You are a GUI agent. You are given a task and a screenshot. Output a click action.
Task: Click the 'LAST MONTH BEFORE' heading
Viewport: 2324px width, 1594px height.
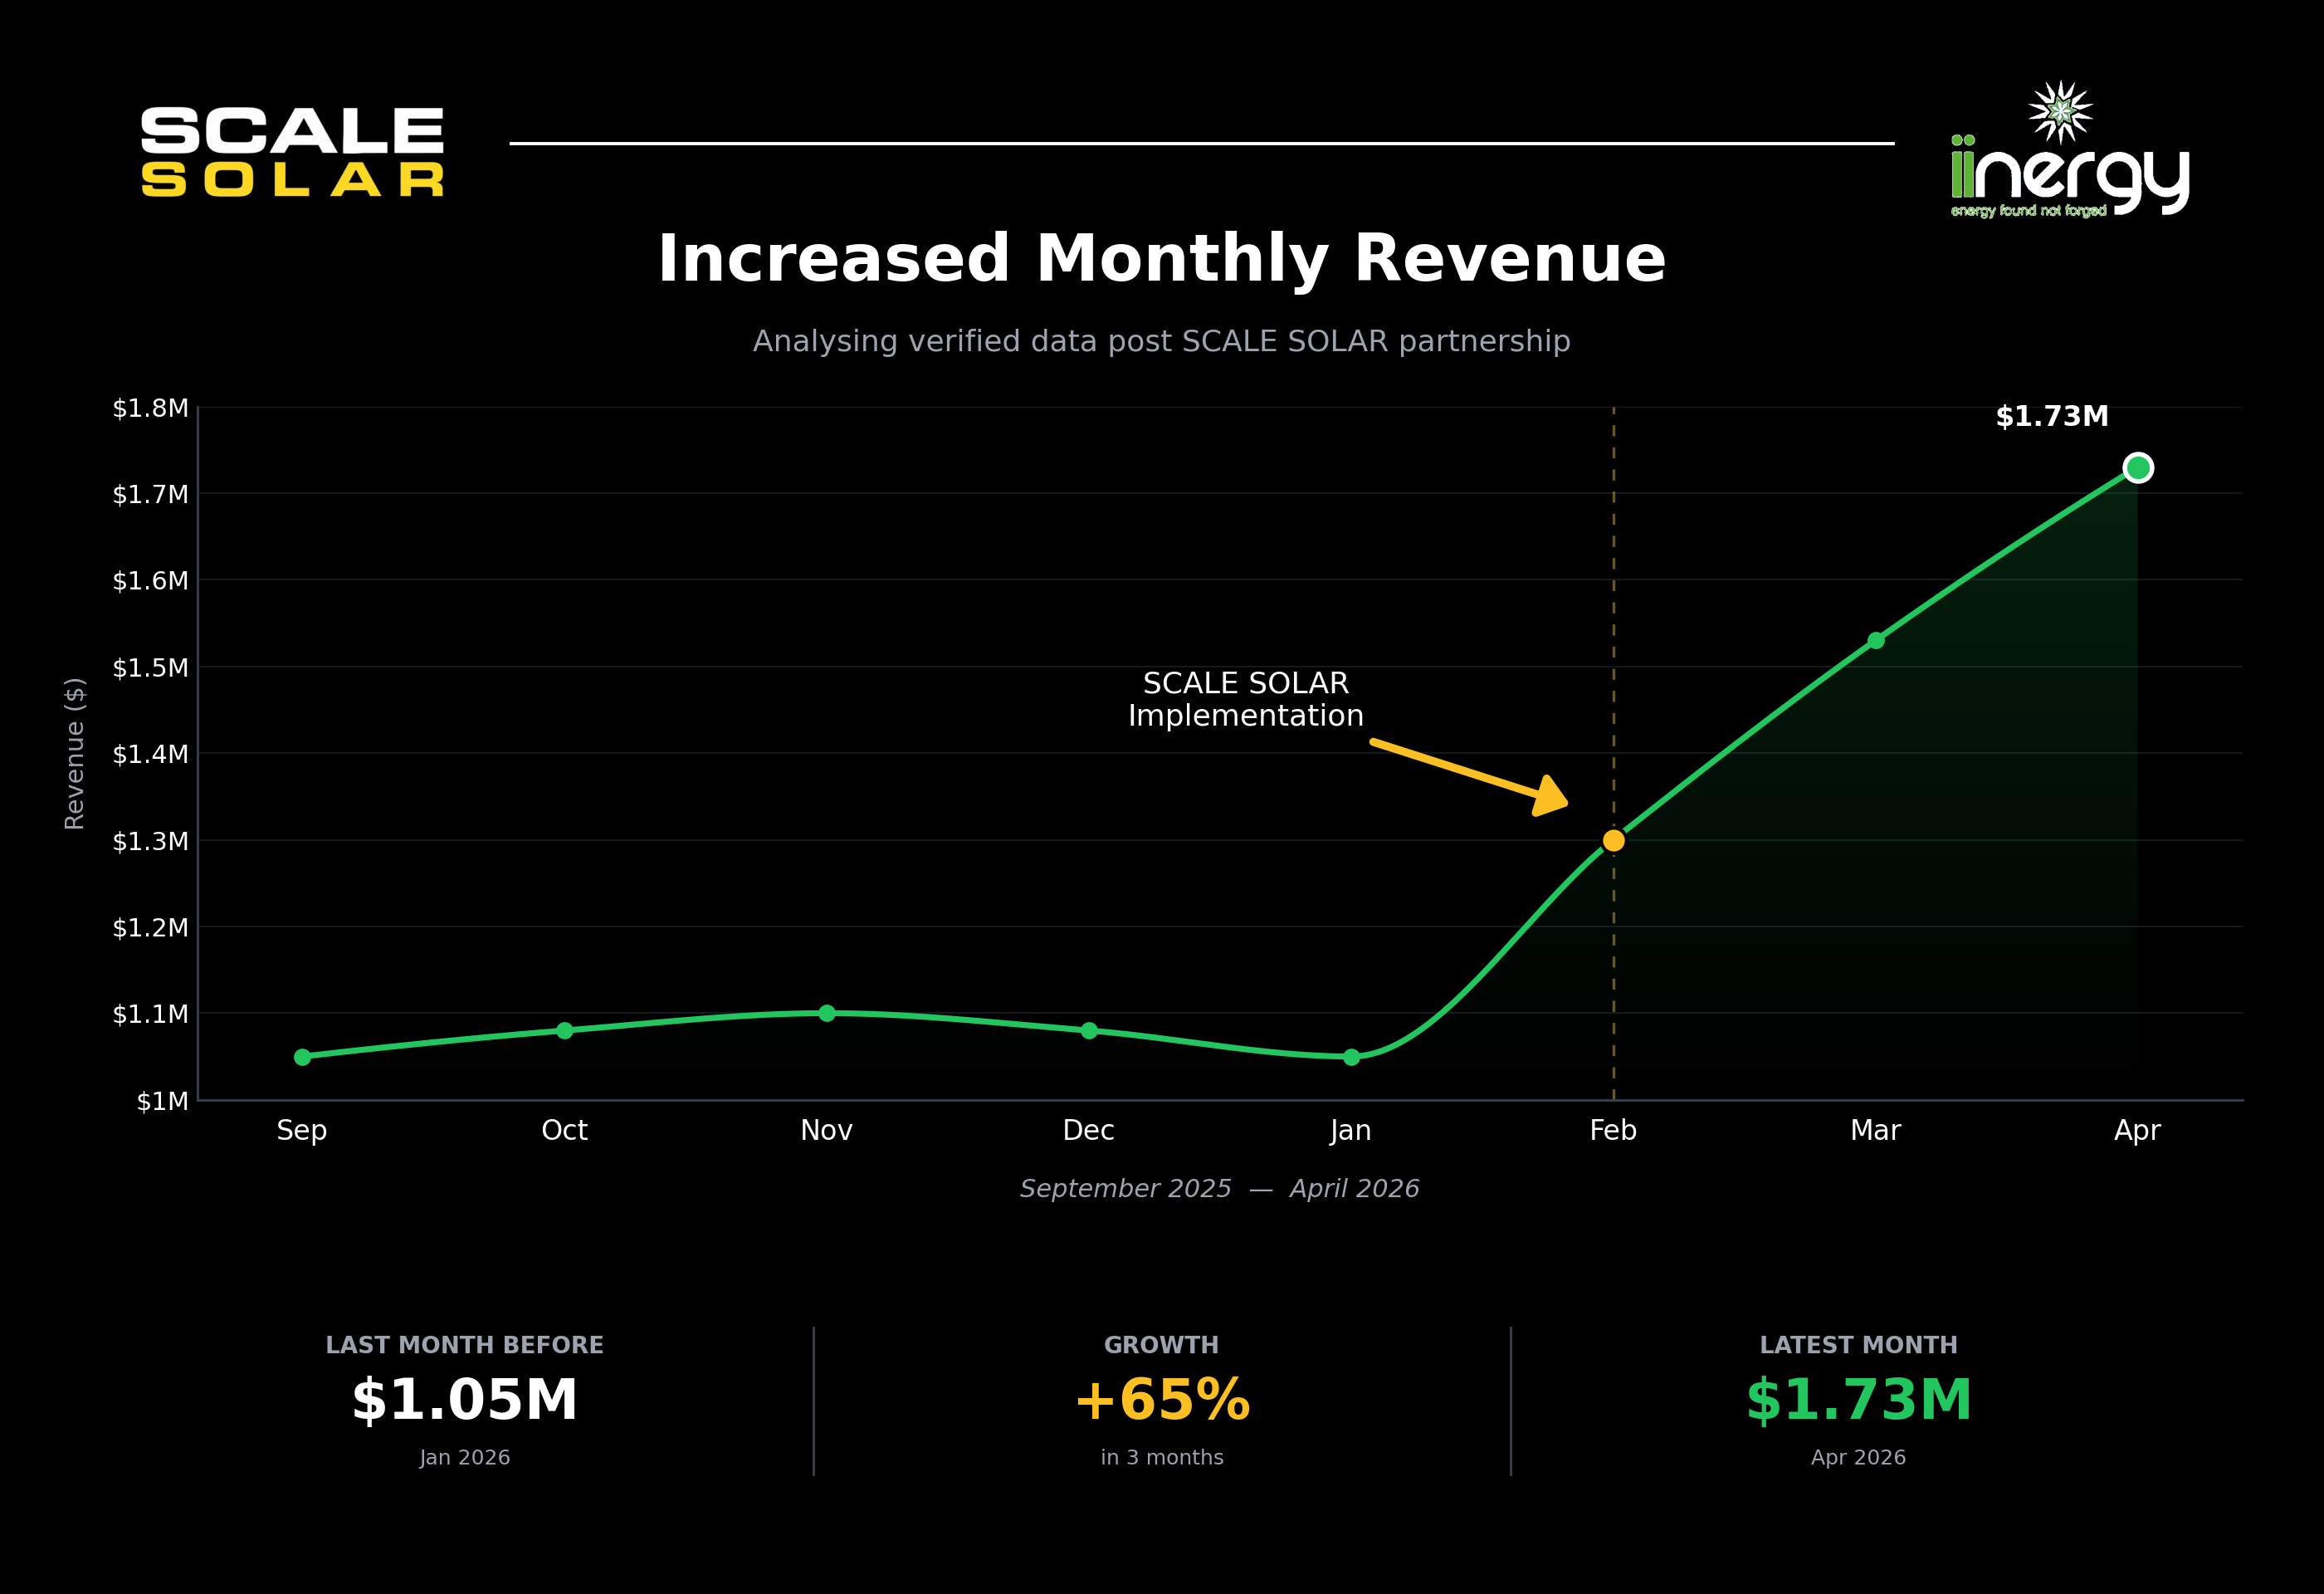(465, 1346)
